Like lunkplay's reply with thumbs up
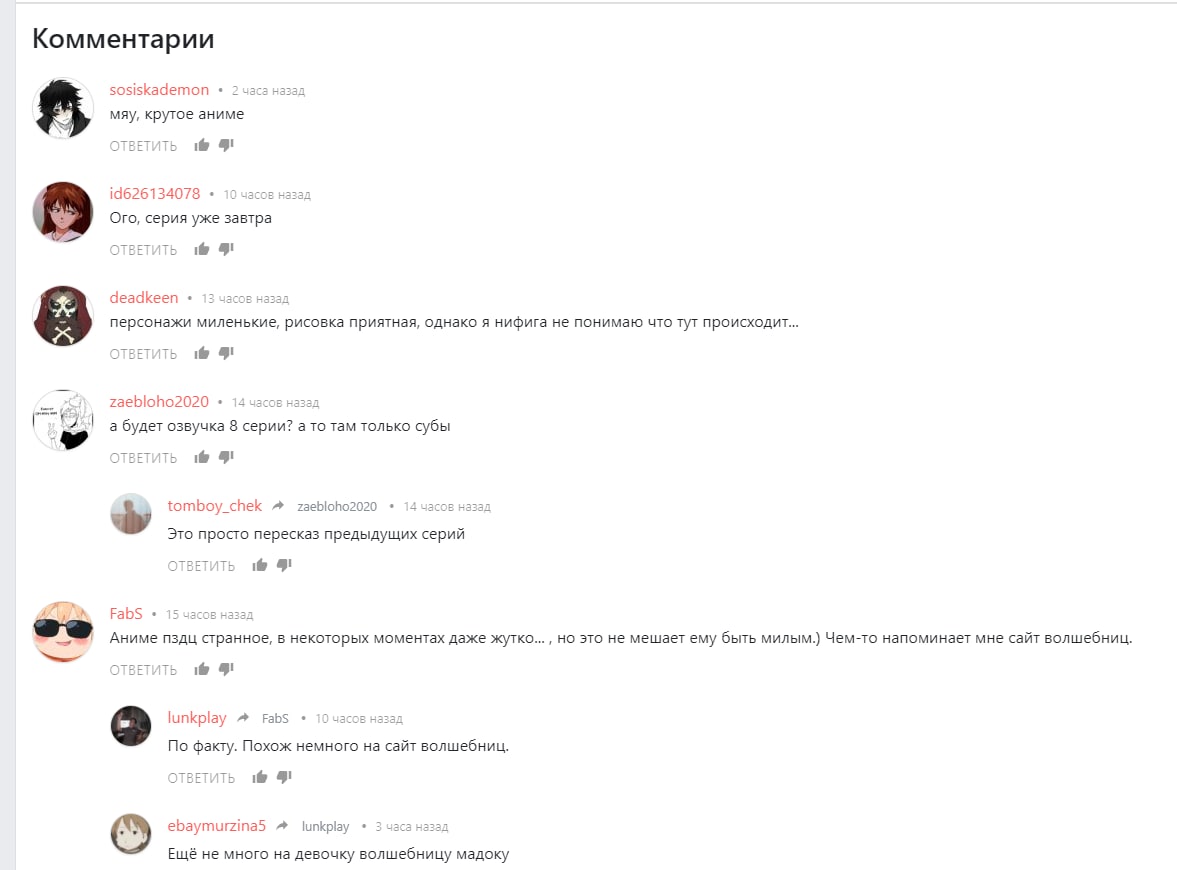 (259, 777)
